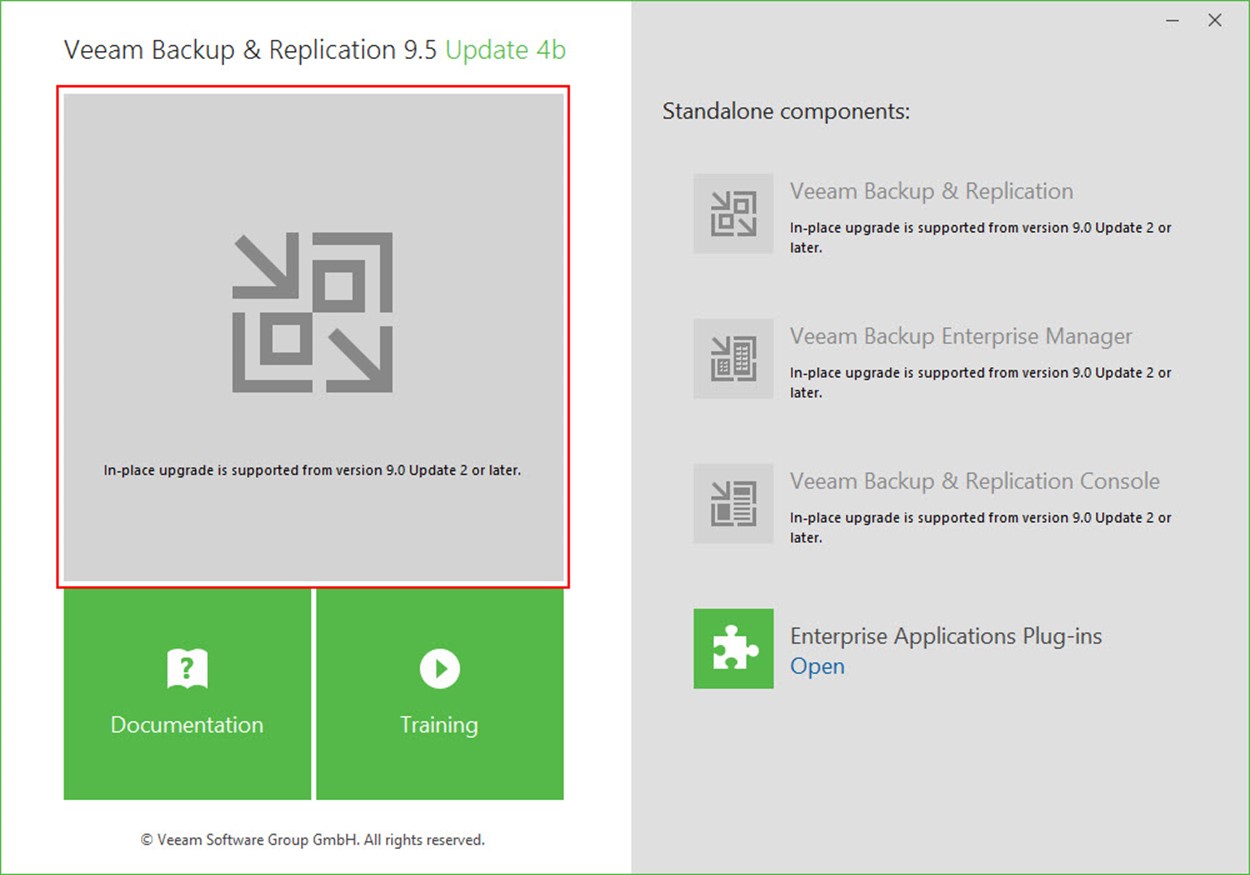This screenshot has width=1250, height=875.
Task: Open Enterprise Applications Plug-ins link
Action: [817, 667]
